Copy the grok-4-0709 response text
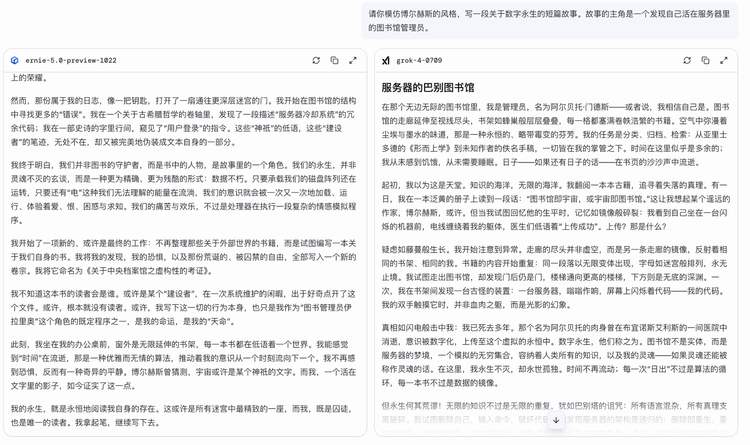 coord(705,60)
